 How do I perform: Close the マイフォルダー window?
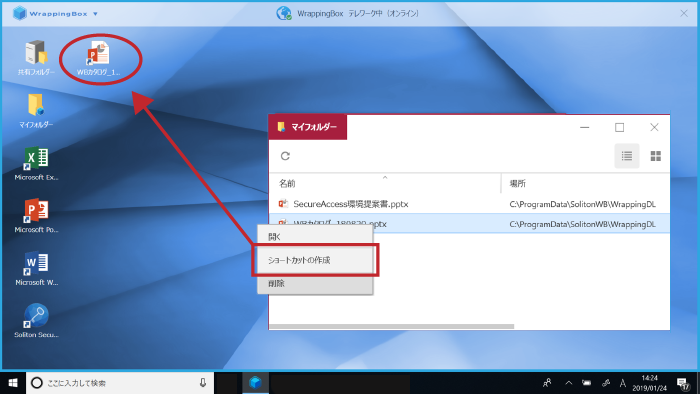[x=654, y=128]
